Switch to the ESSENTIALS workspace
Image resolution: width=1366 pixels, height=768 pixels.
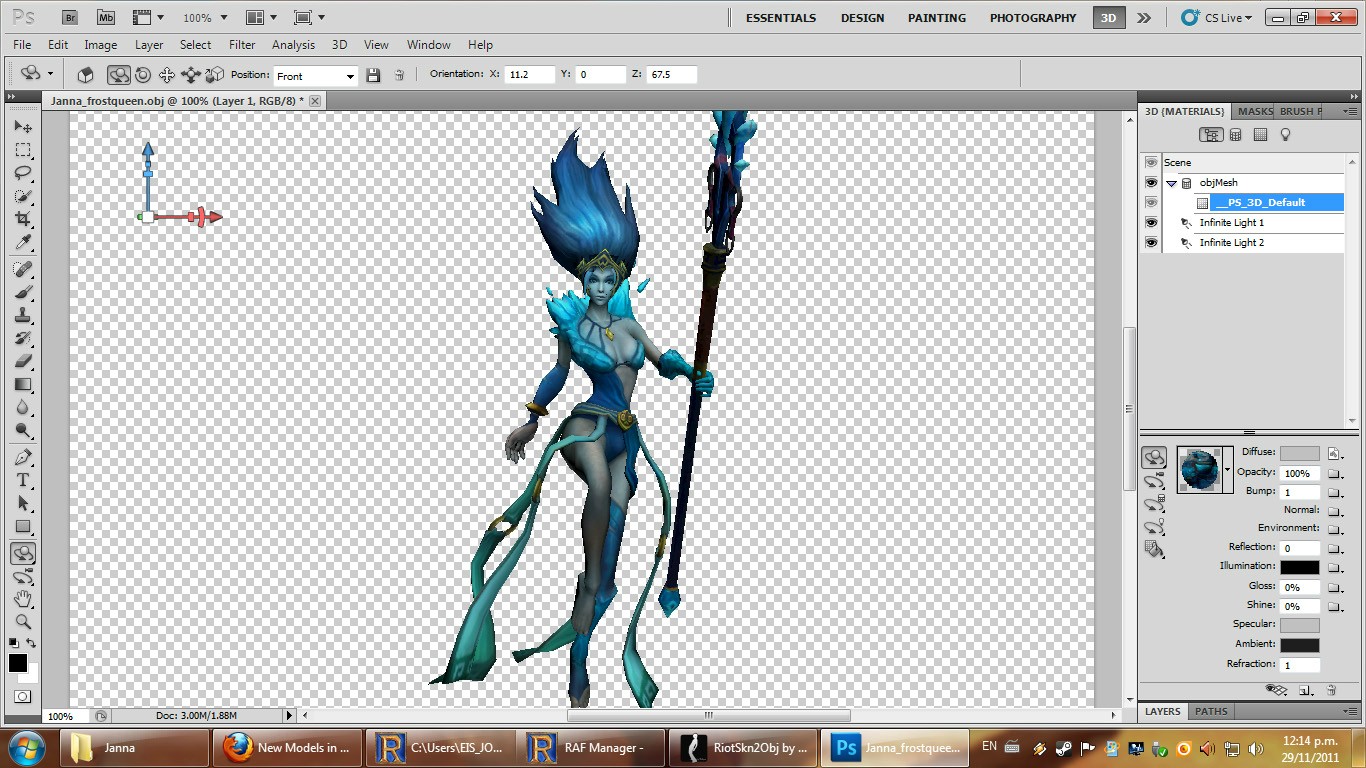[781, 18]
